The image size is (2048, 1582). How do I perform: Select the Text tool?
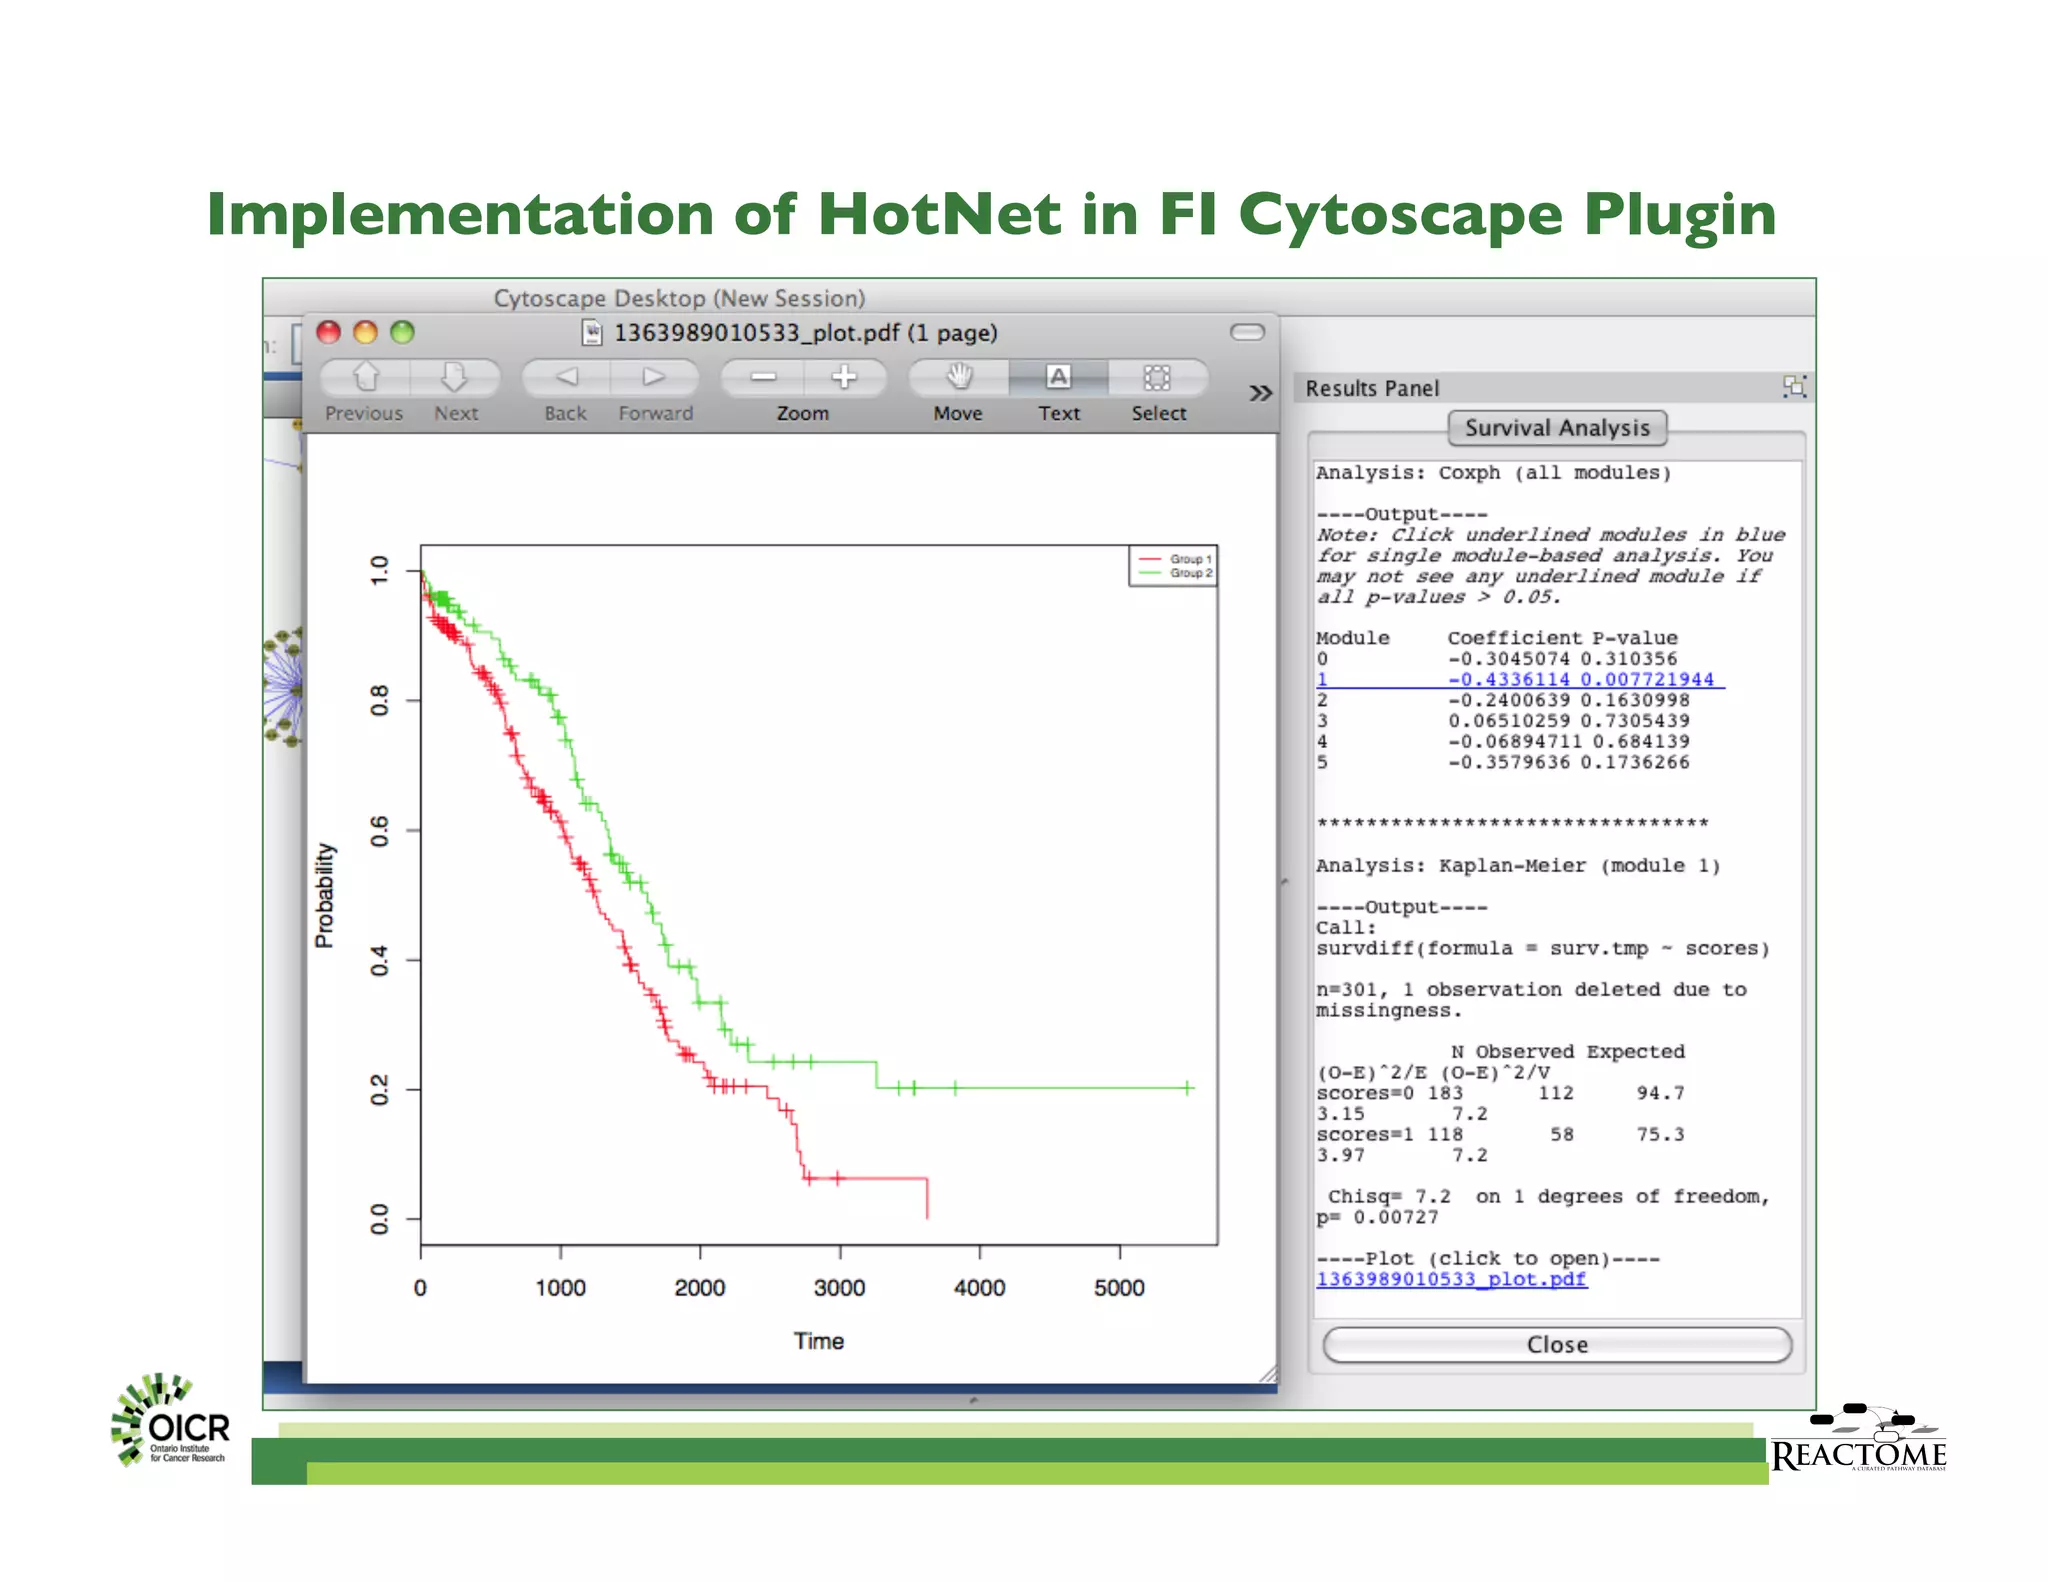point(1058,377)
